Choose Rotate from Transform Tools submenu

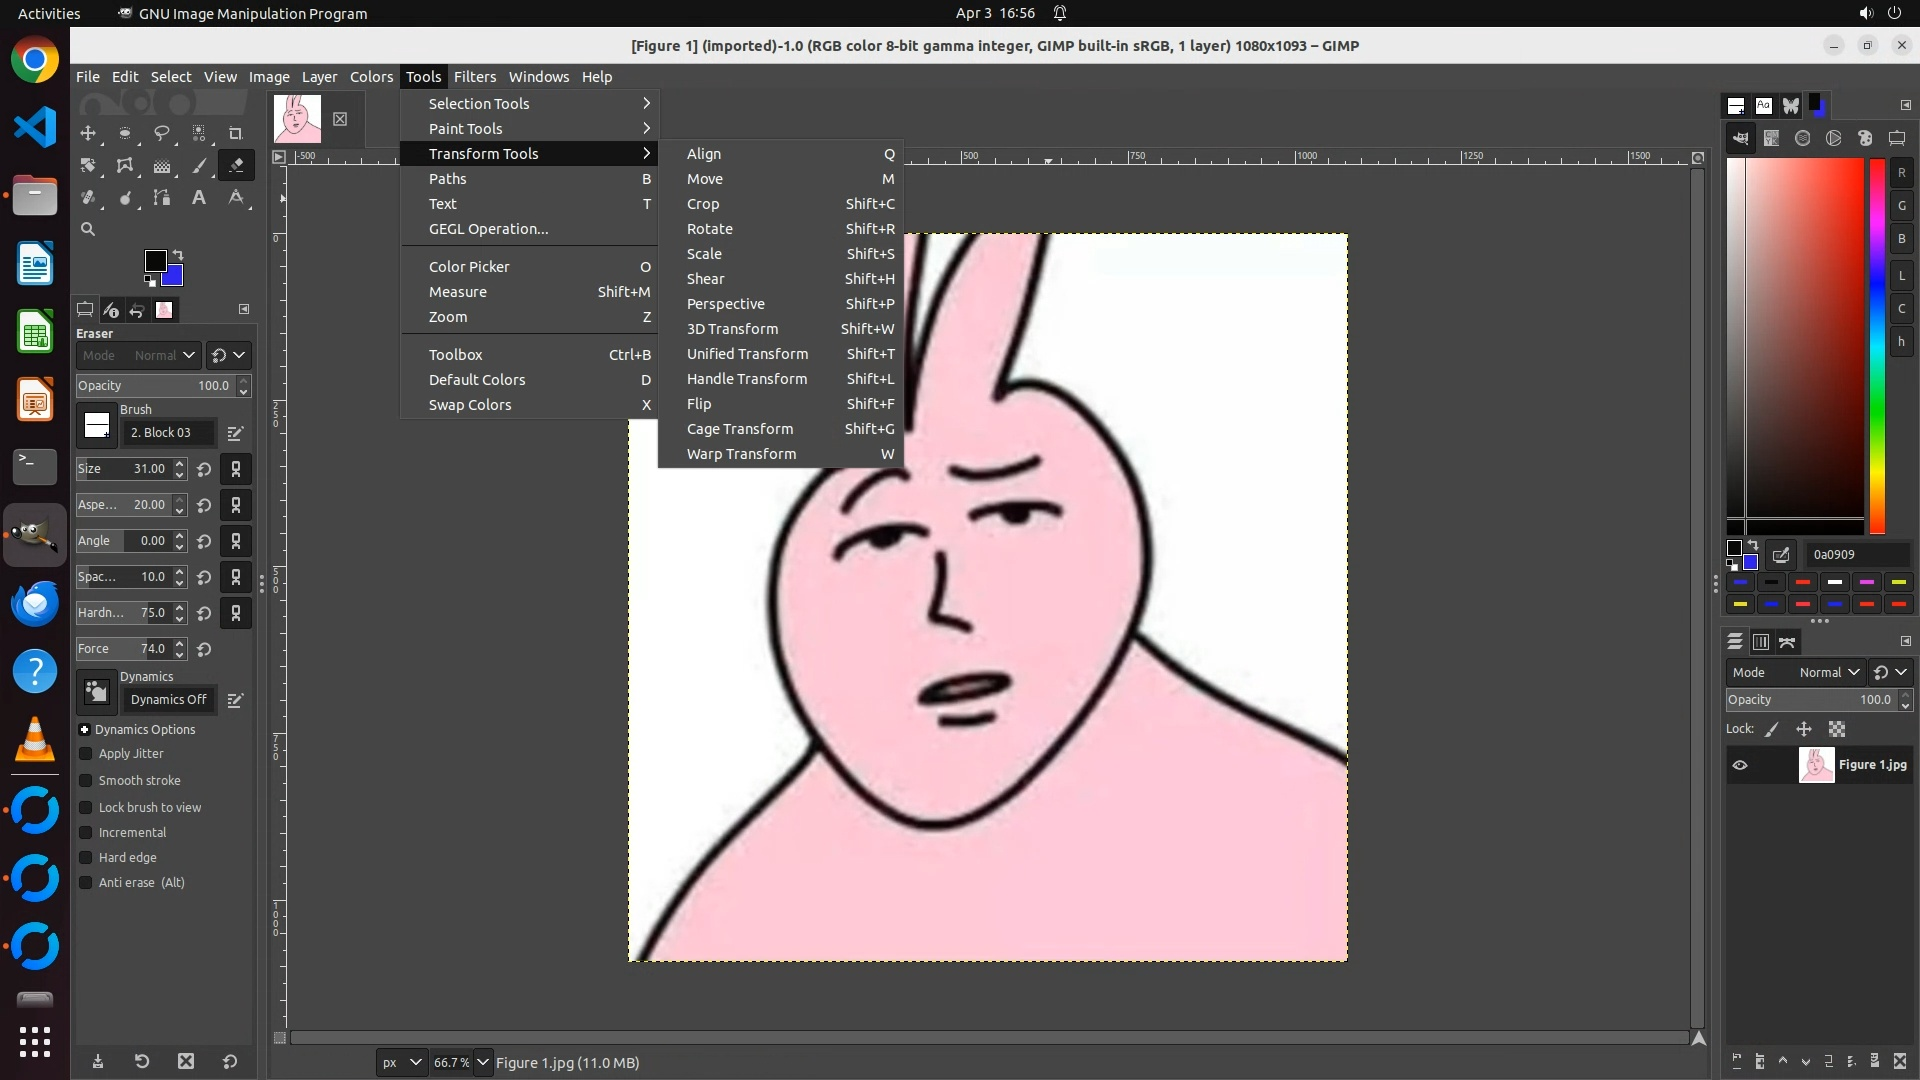[710, 229]
